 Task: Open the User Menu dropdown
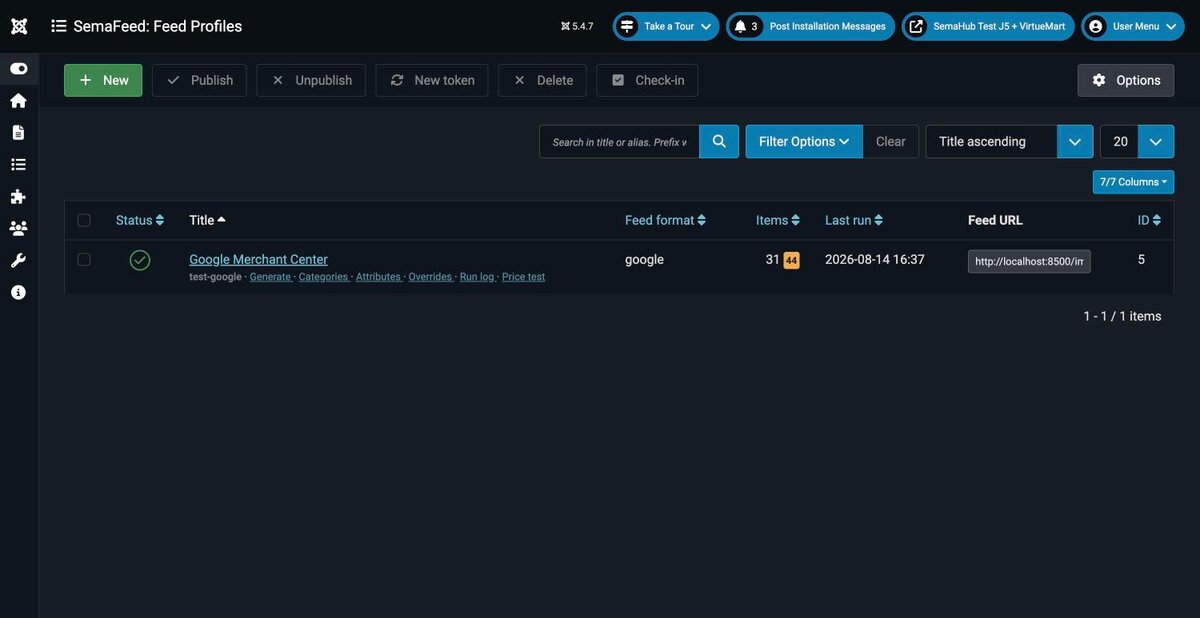(1133, 26)
